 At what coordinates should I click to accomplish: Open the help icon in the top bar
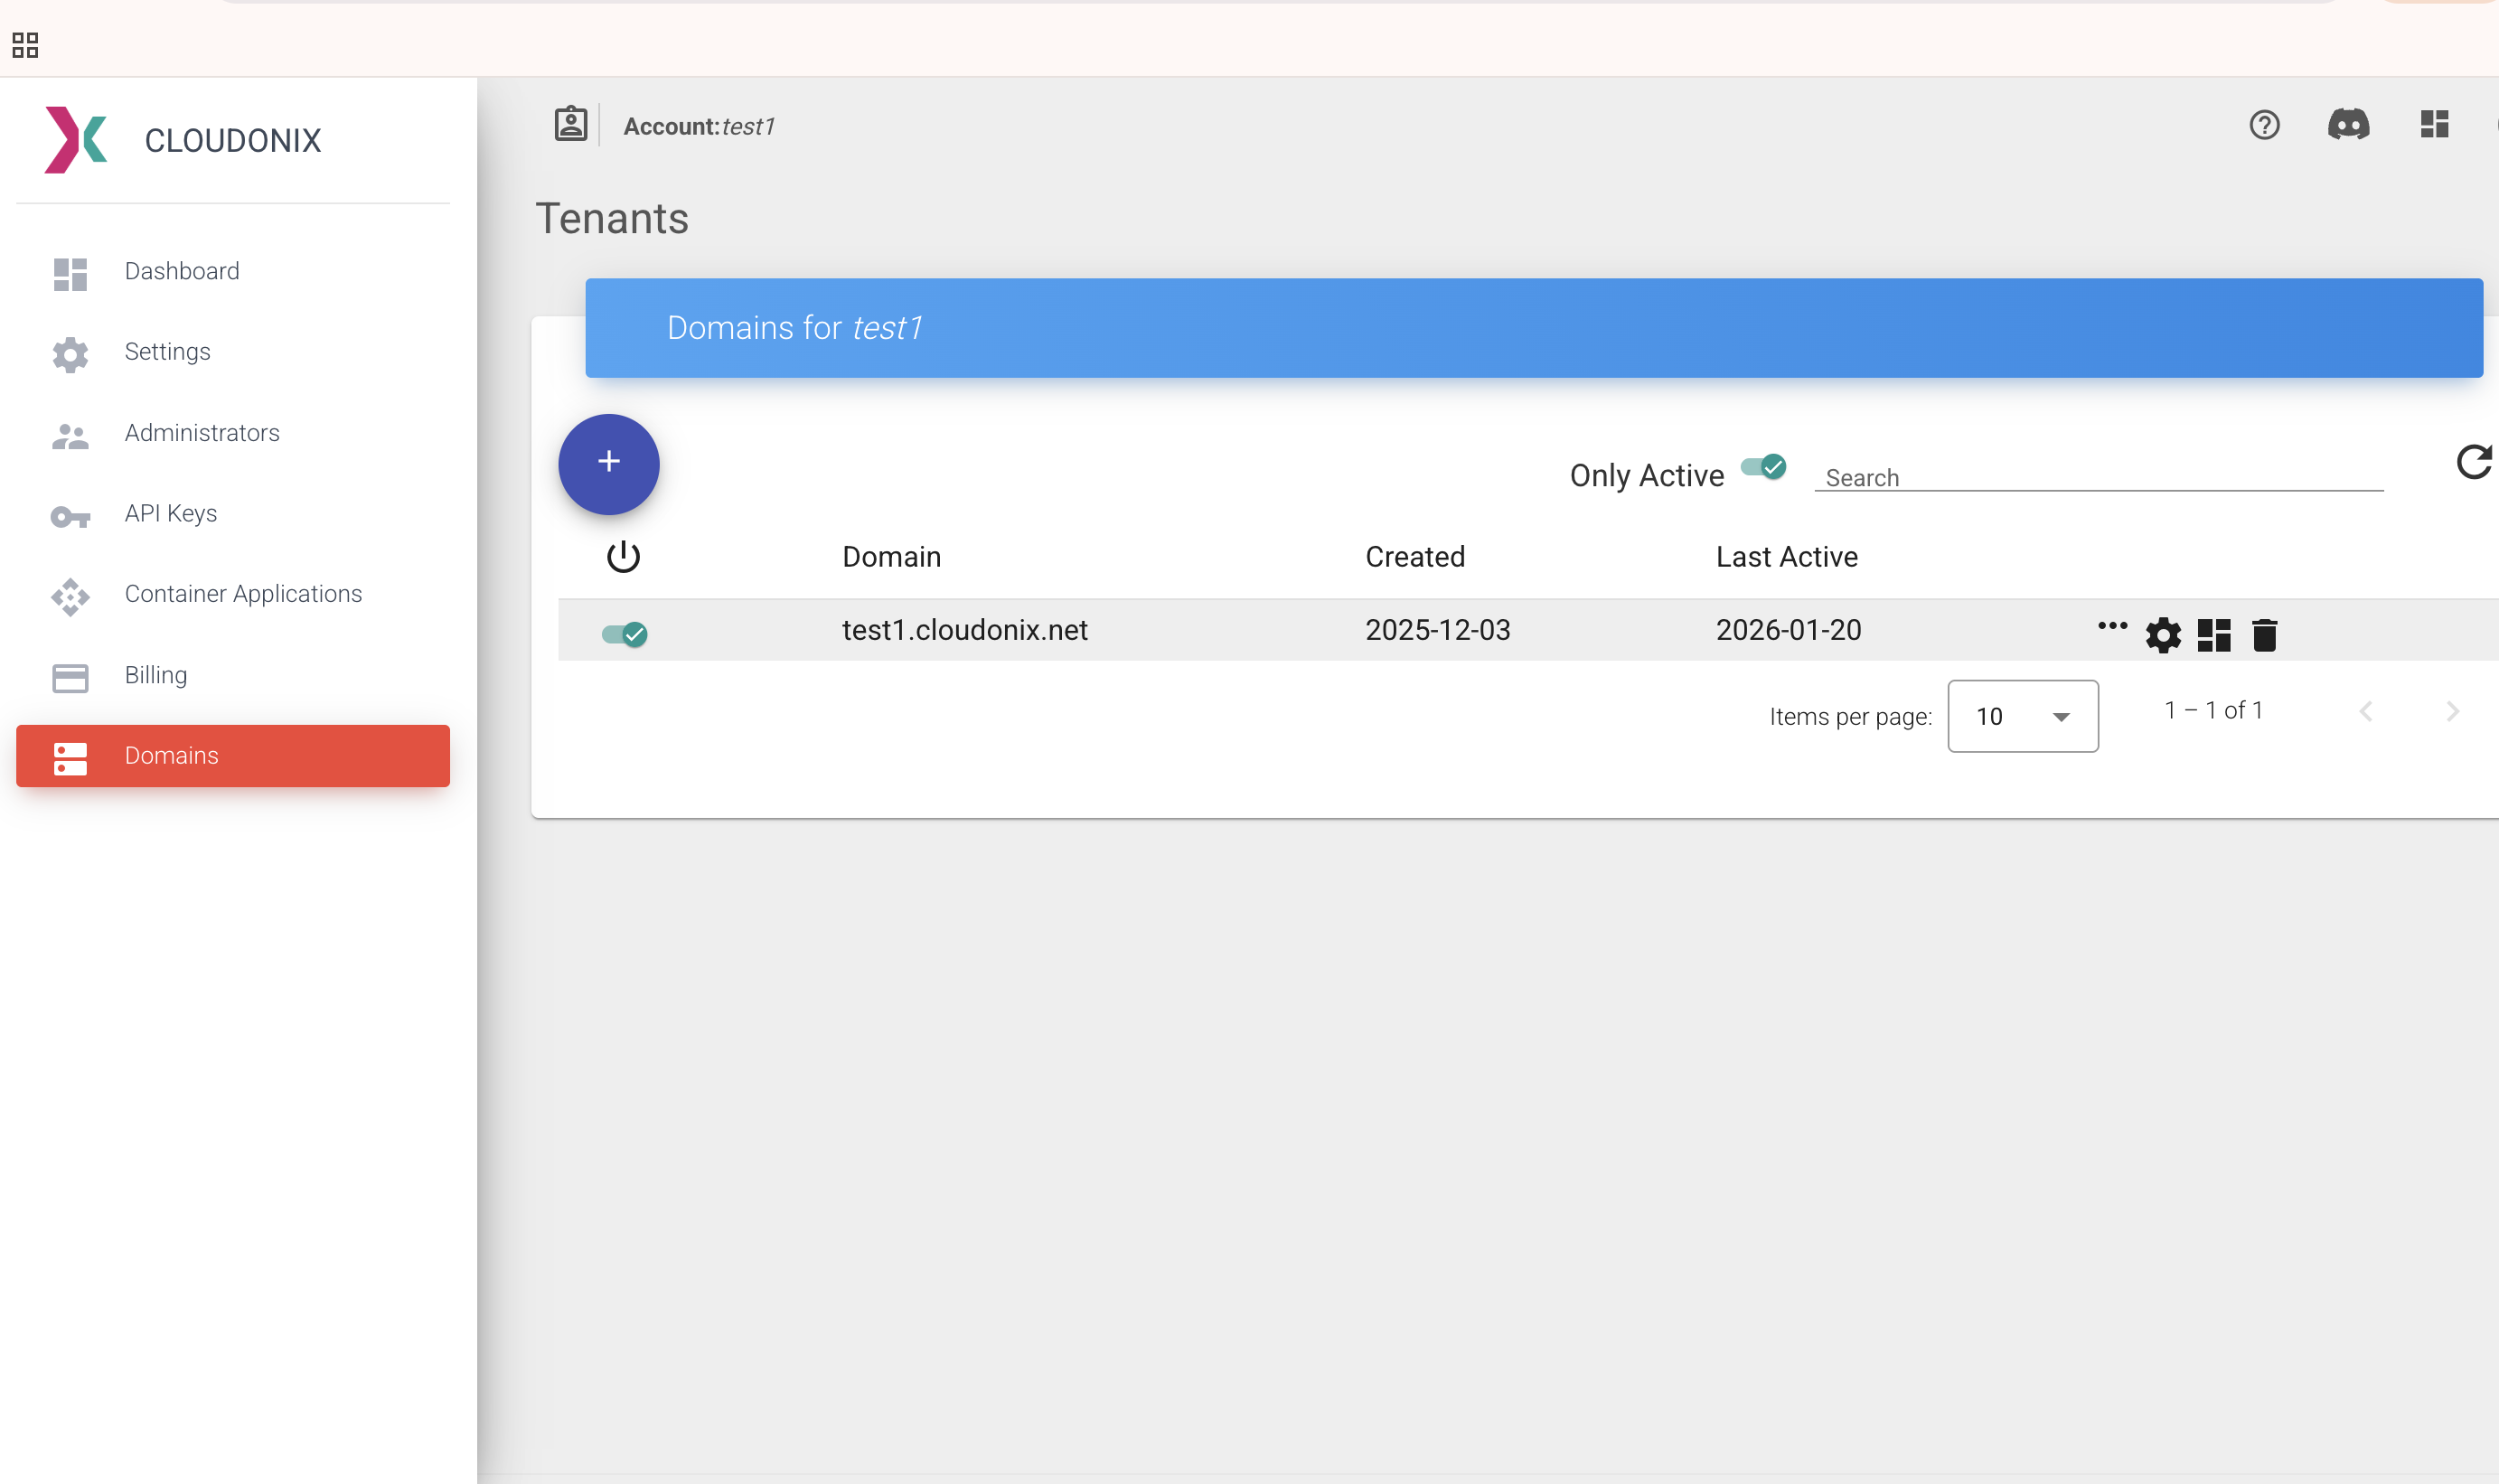2264,125
